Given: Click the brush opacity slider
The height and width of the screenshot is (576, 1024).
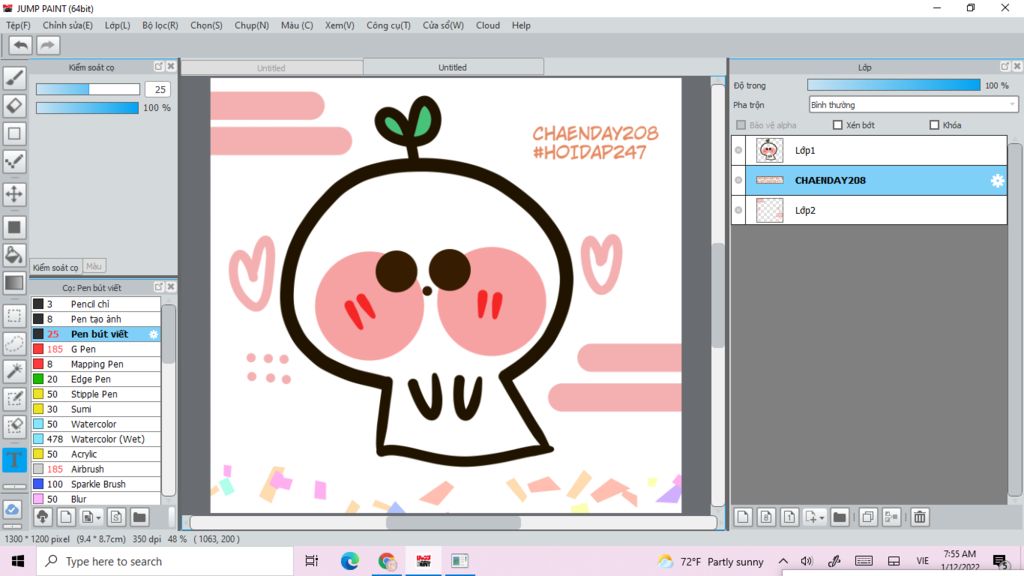Looking at the screenshot, I should click(88, 108).
